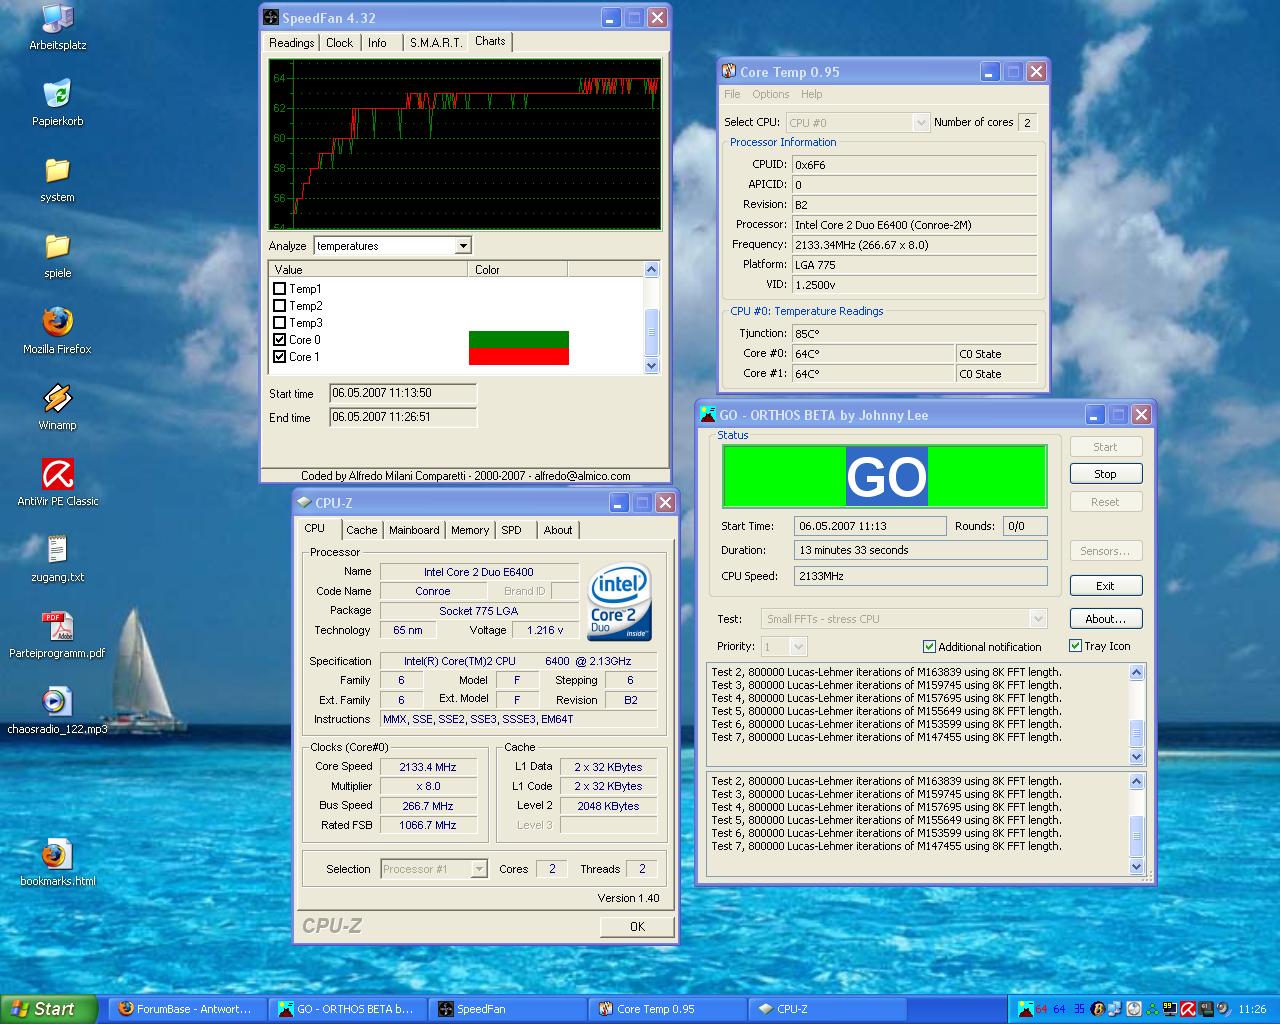Select chaosradio_122.mp3 file on desktop
This screenshot has width=1280, height=1024.
coord(57,711)
